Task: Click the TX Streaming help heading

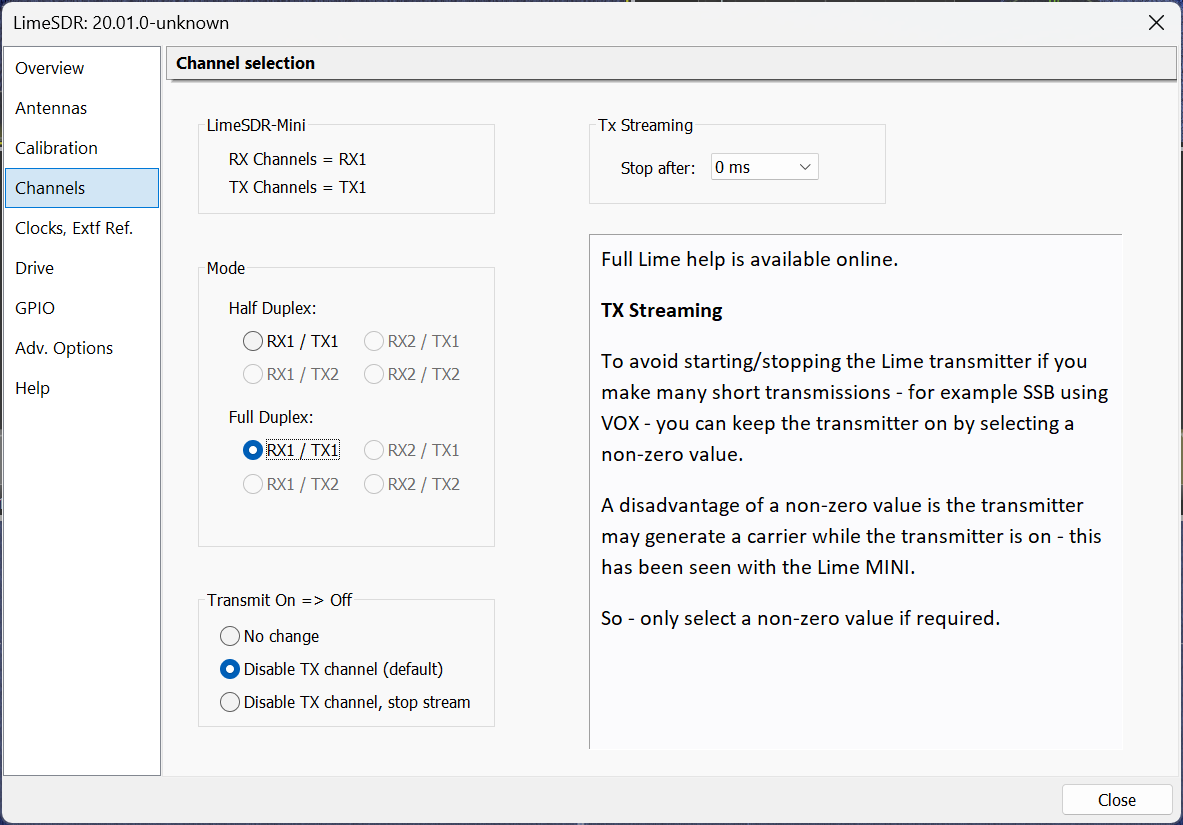Action: point(661,310)
